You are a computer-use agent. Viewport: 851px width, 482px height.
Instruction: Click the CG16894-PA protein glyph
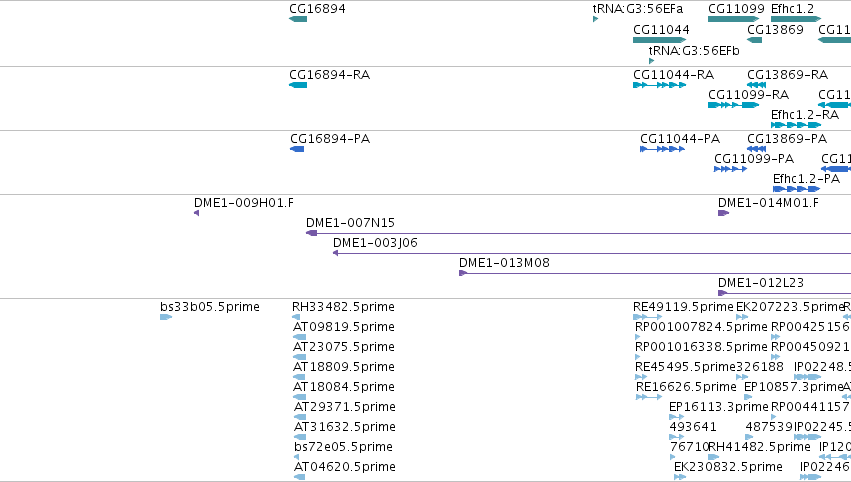click(297, 149)
